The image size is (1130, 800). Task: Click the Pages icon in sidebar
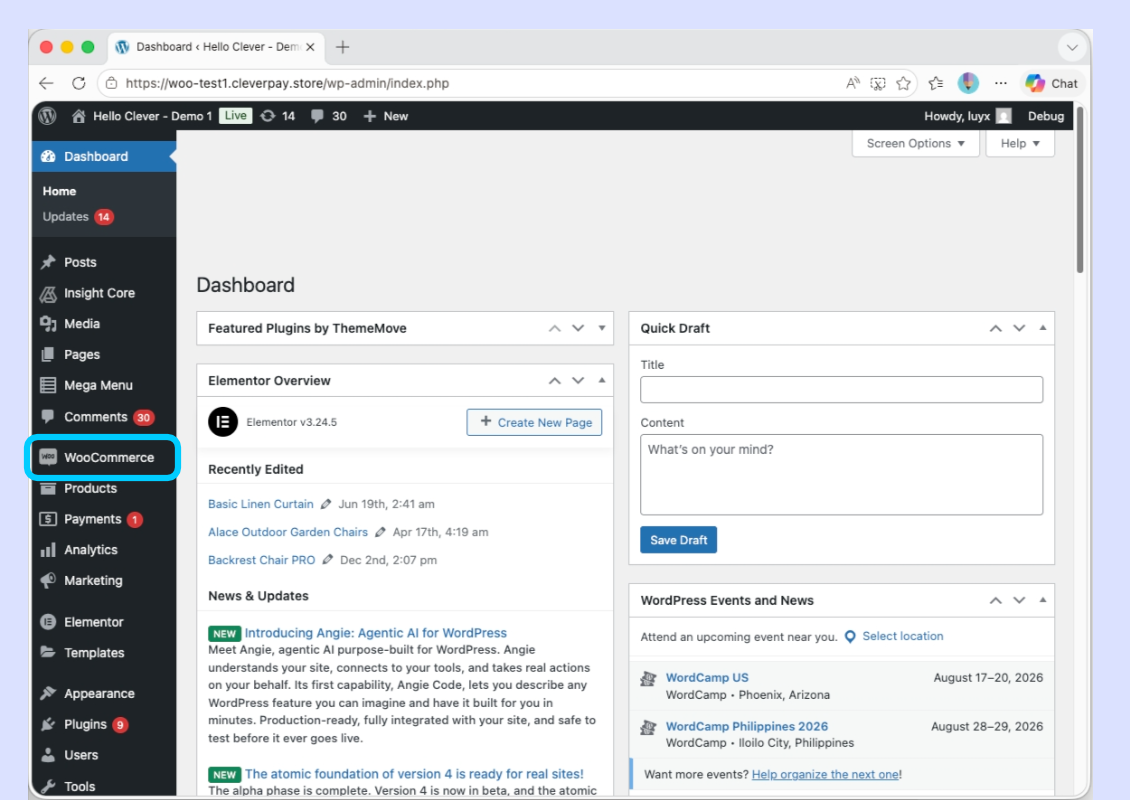tap(48, 355)
